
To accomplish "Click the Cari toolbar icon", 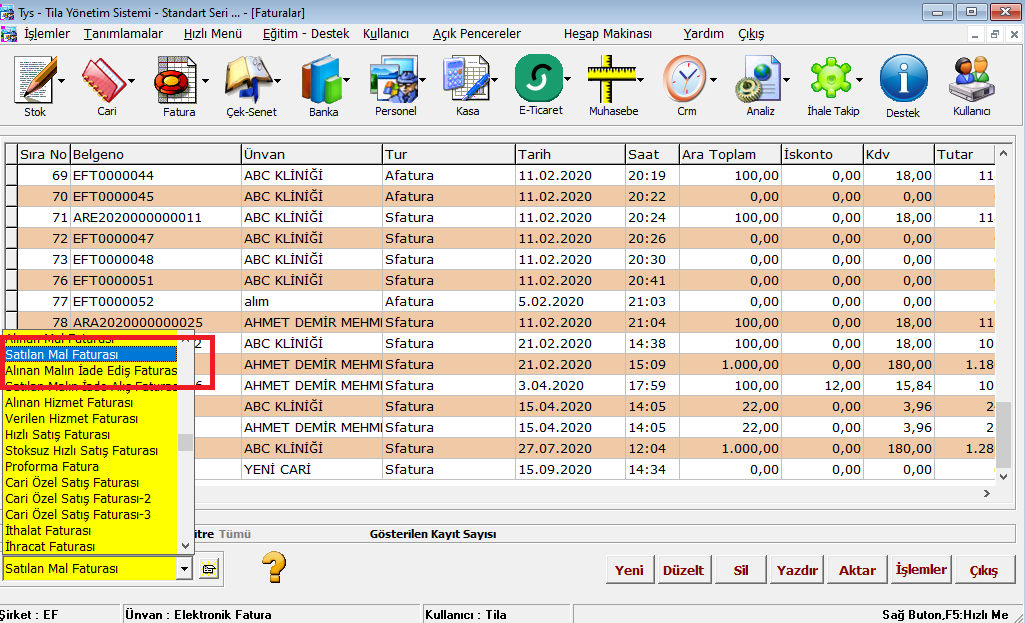I will pos(106,83).
